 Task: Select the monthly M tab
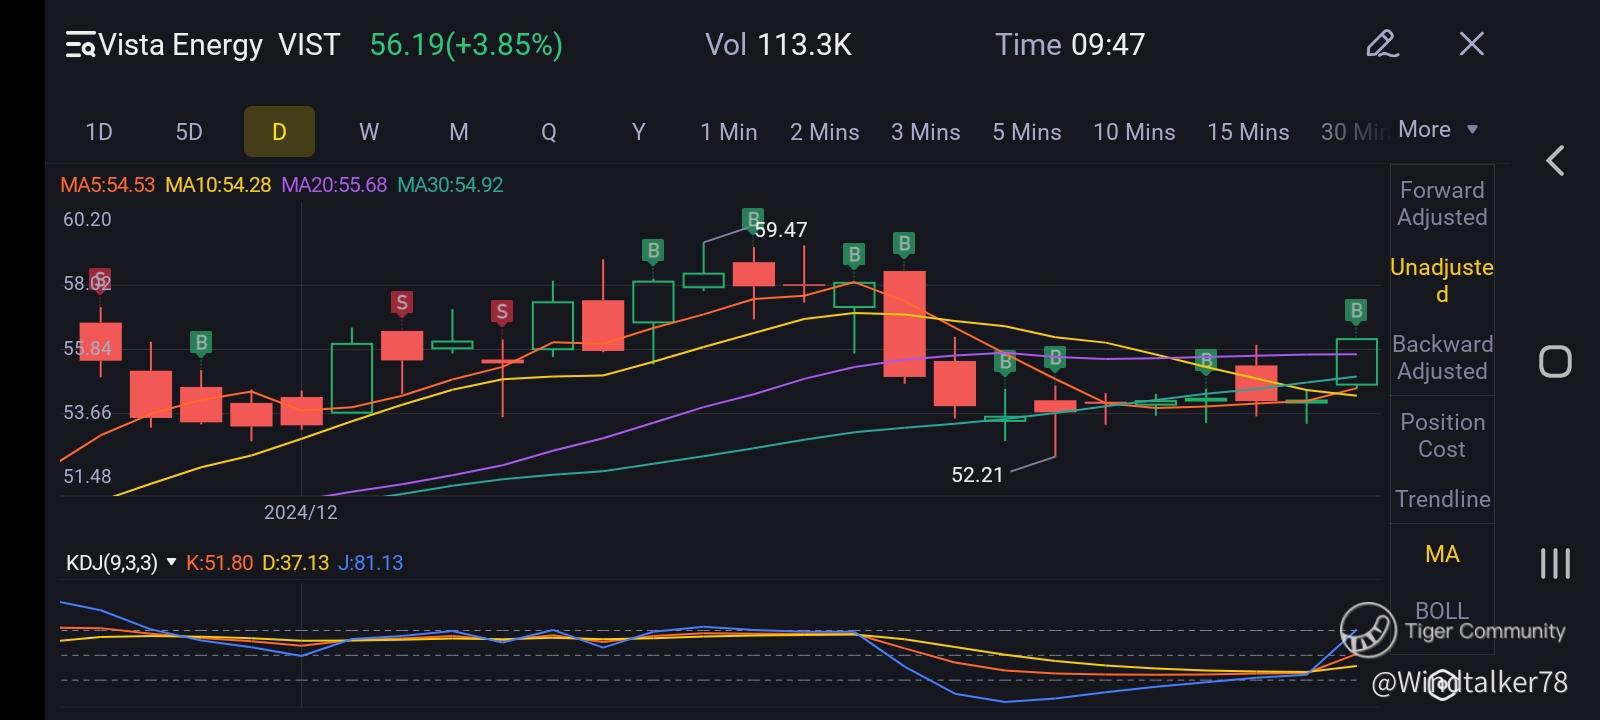pos(459,132)
